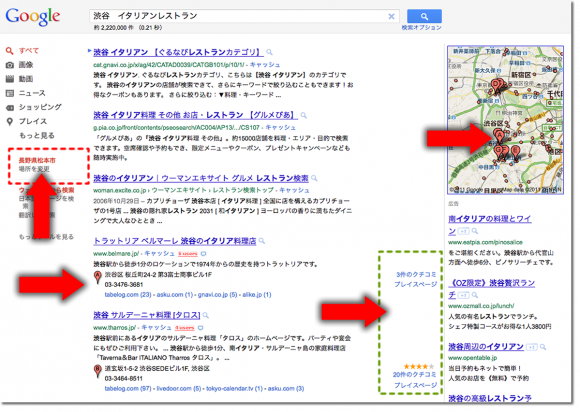Click the Google logo

[33, 17]
